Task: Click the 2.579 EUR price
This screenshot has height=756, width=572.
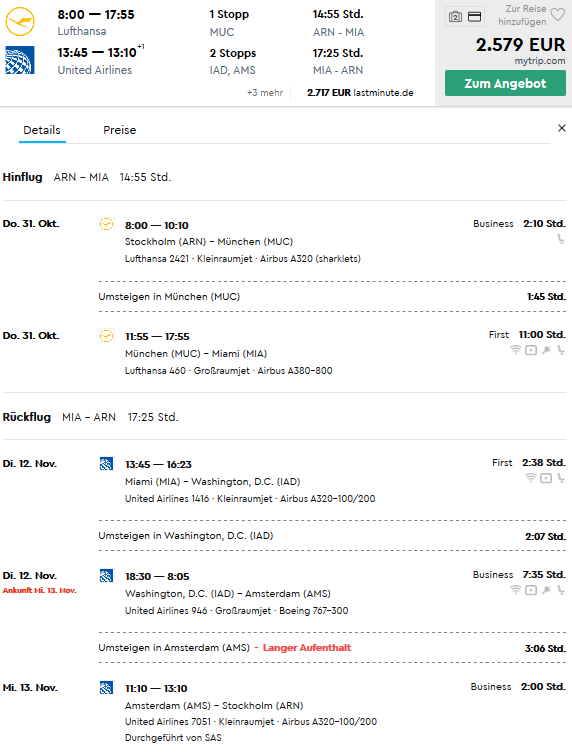Action: [x=520, y=44]
